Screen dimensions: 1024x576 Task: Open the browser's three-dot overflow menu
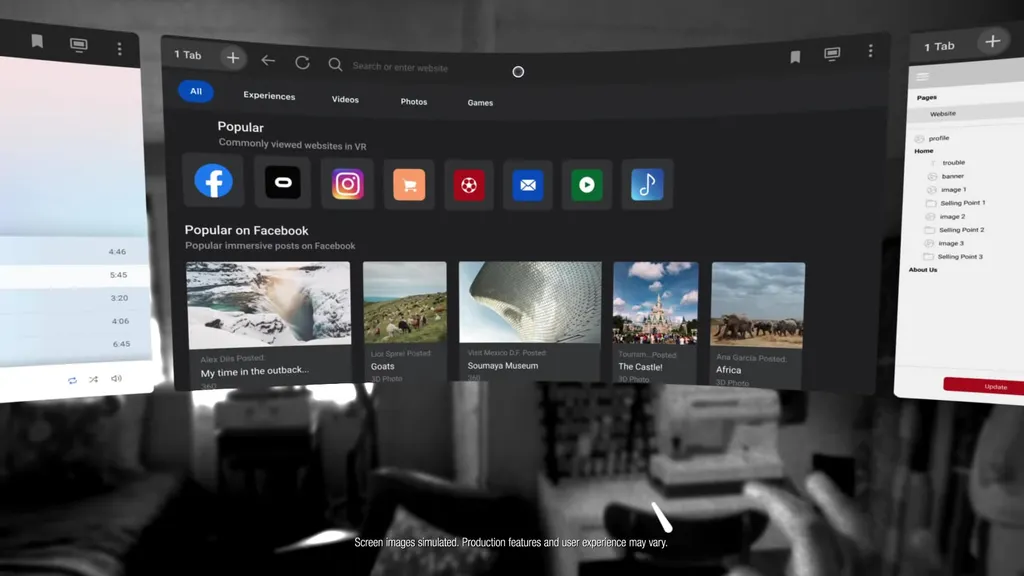869,50
